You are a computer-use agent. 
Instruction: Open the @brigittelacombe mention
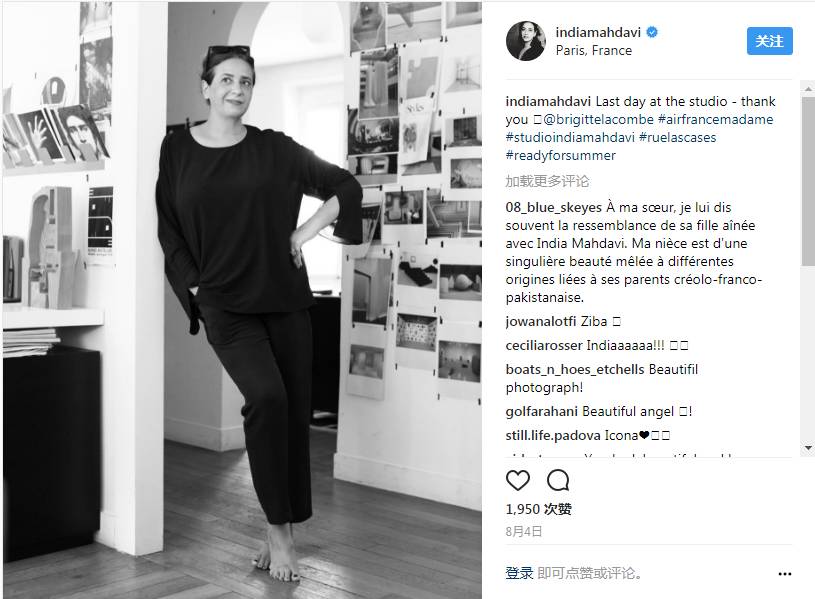click(598, 119)
